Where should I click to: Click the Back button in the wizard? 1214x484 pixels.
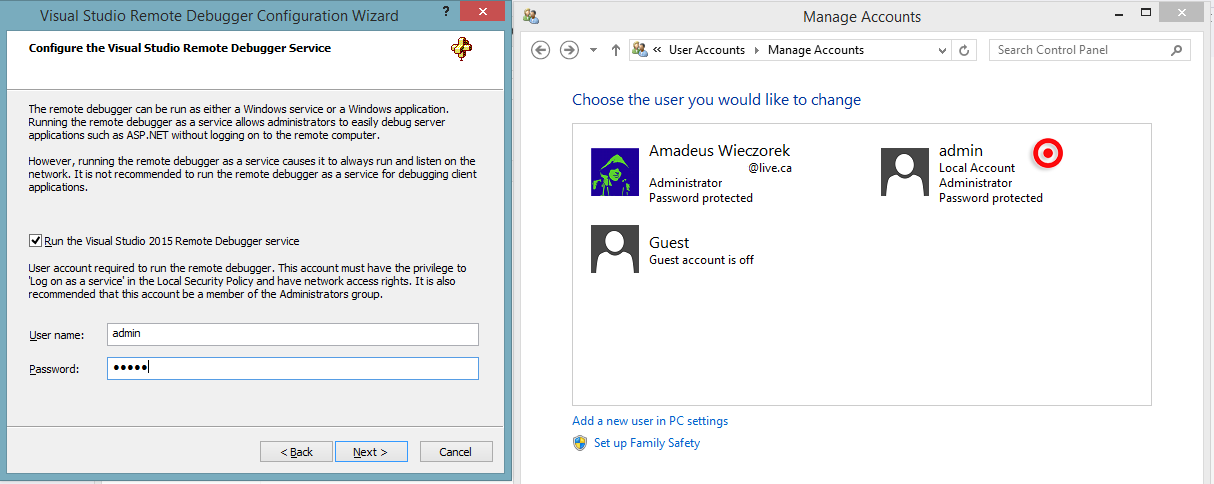pos(296,452)
